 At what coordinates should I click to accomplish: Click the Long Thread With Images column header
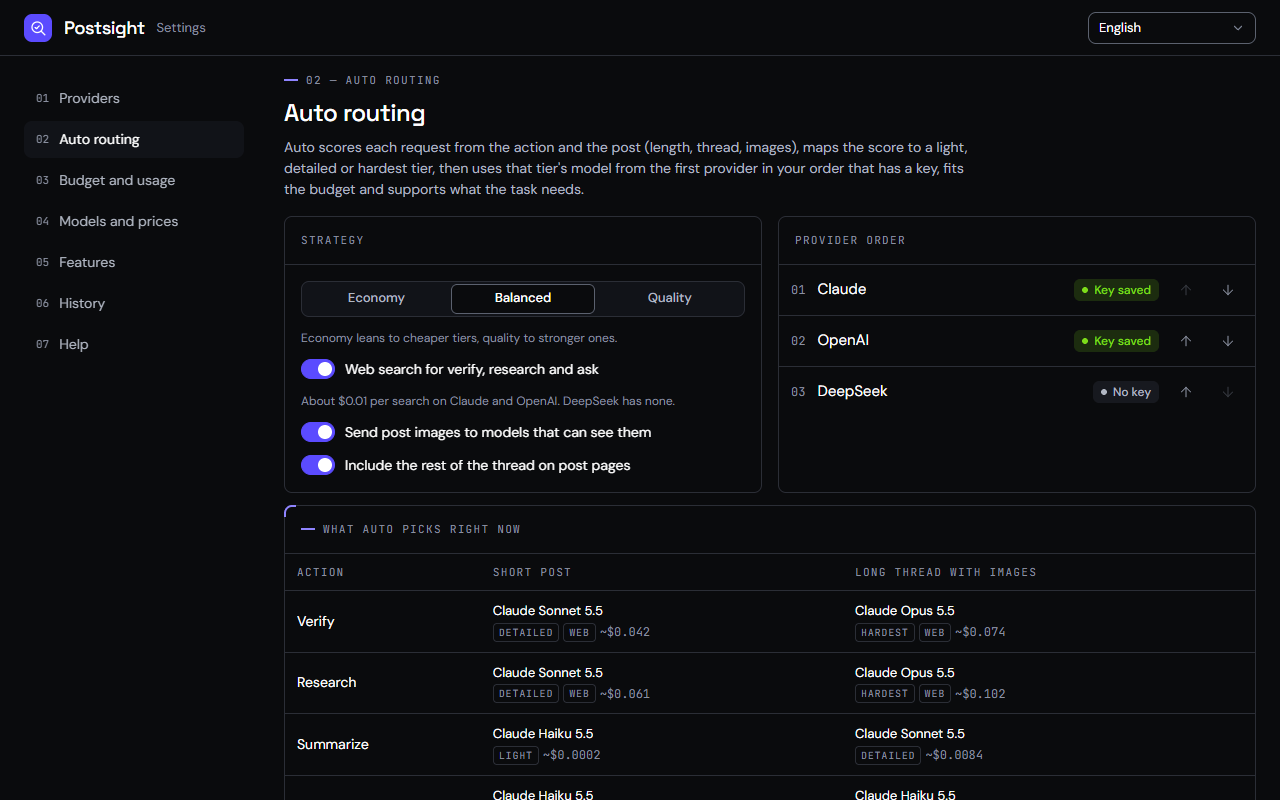click(x=946, y=572)
